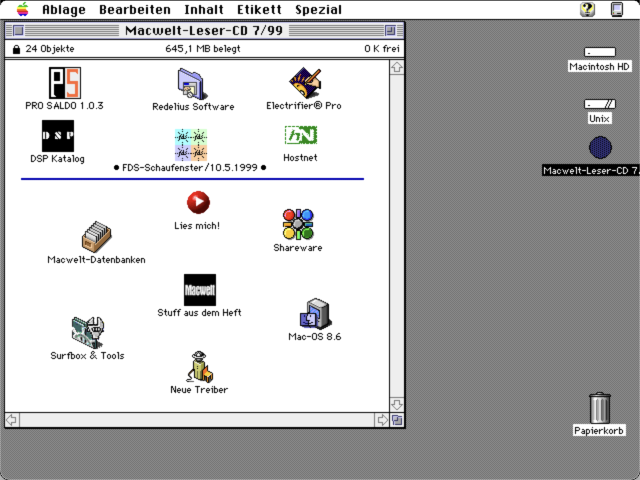Click the Macwelt-Leser-CD 7/99 title bar
Screen dimensions: 640x480
(204, 30)
